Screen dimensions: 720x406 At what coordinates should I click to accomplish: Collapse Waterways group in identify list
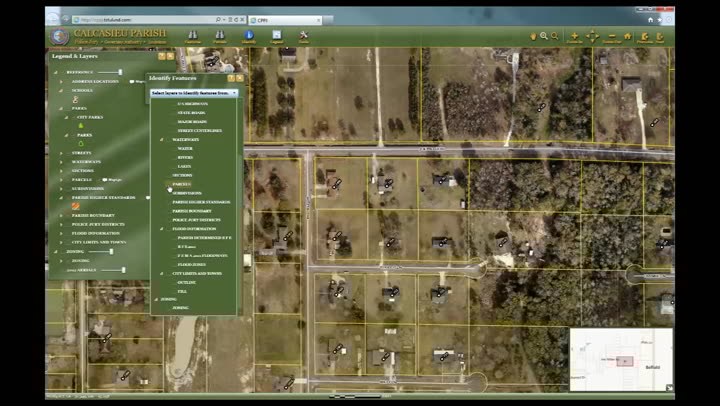pyautogui.click(x=162, y=140)
